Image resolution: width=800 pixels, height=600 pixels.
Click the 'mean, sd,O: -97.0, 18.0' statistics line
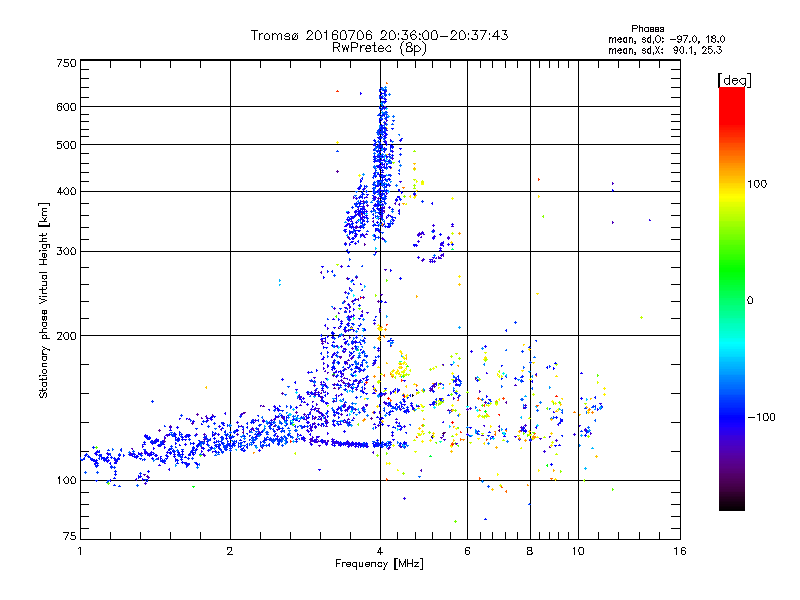(666, 39)
